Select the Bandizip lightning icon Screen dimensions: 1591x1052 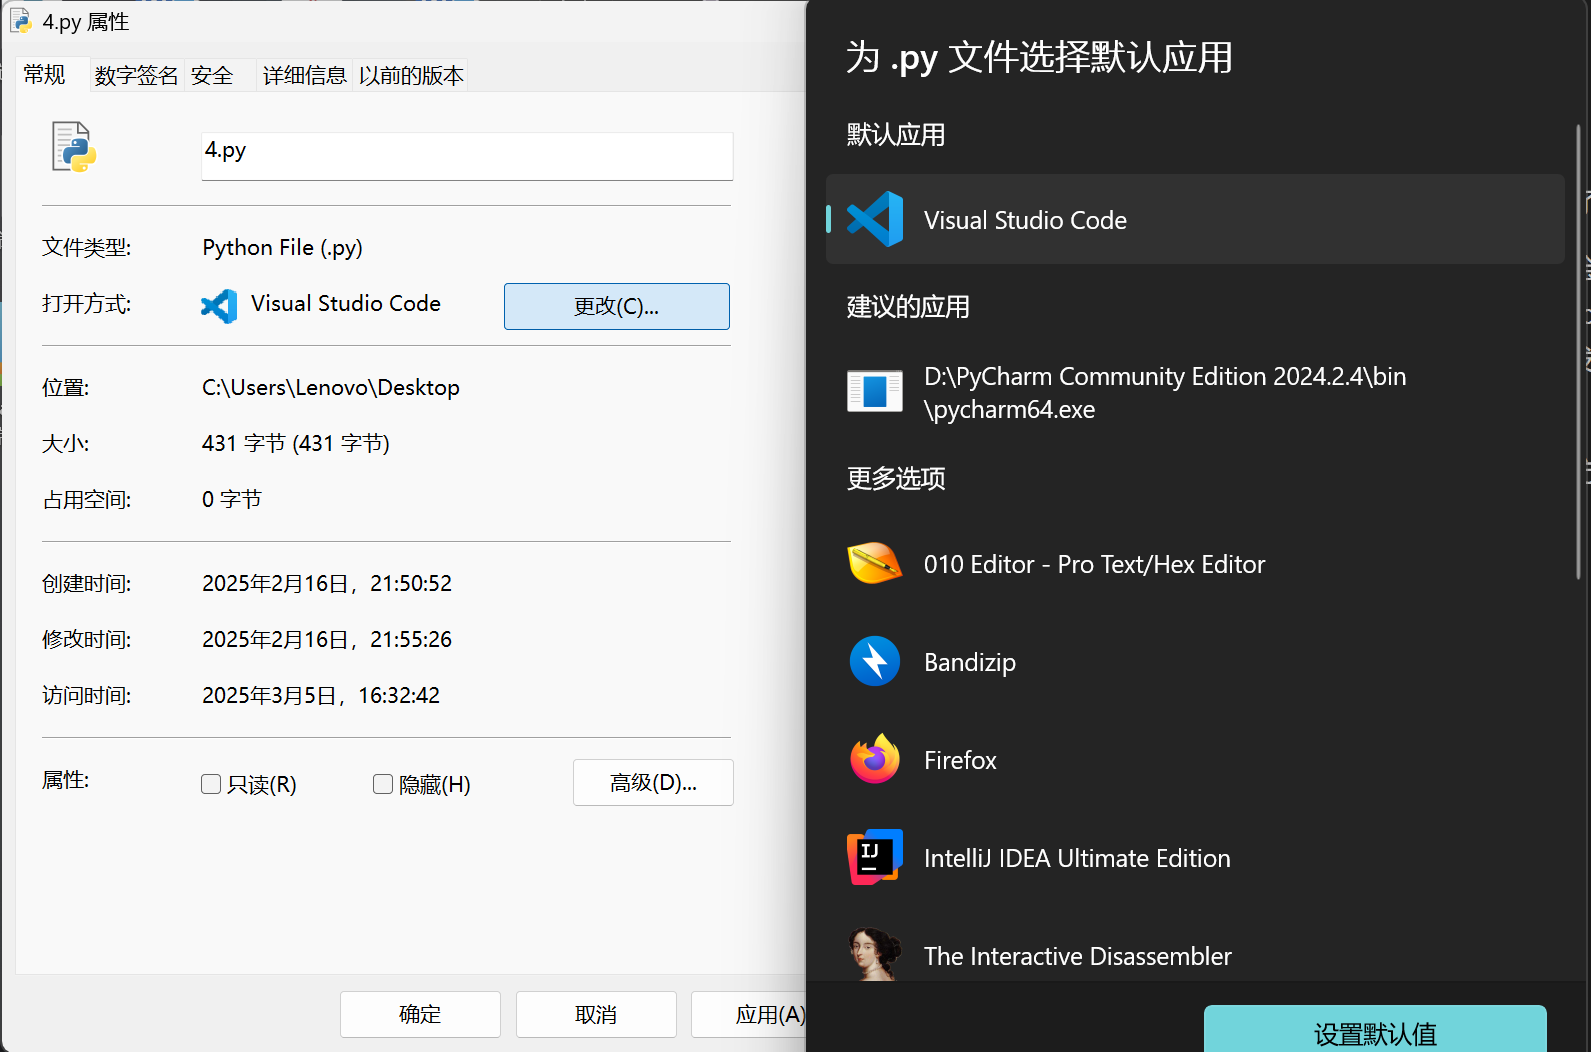[x=875, y=661]
